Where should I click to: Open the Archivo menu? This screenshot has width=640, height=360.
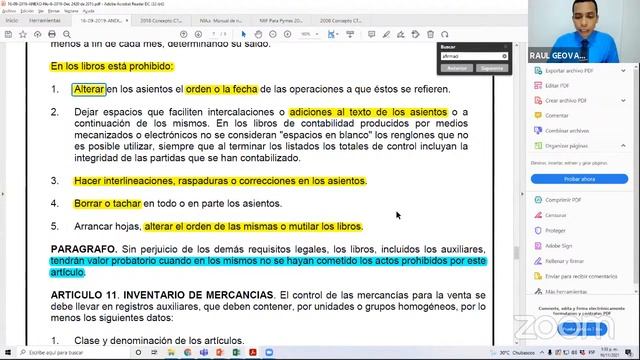point(9,11)
